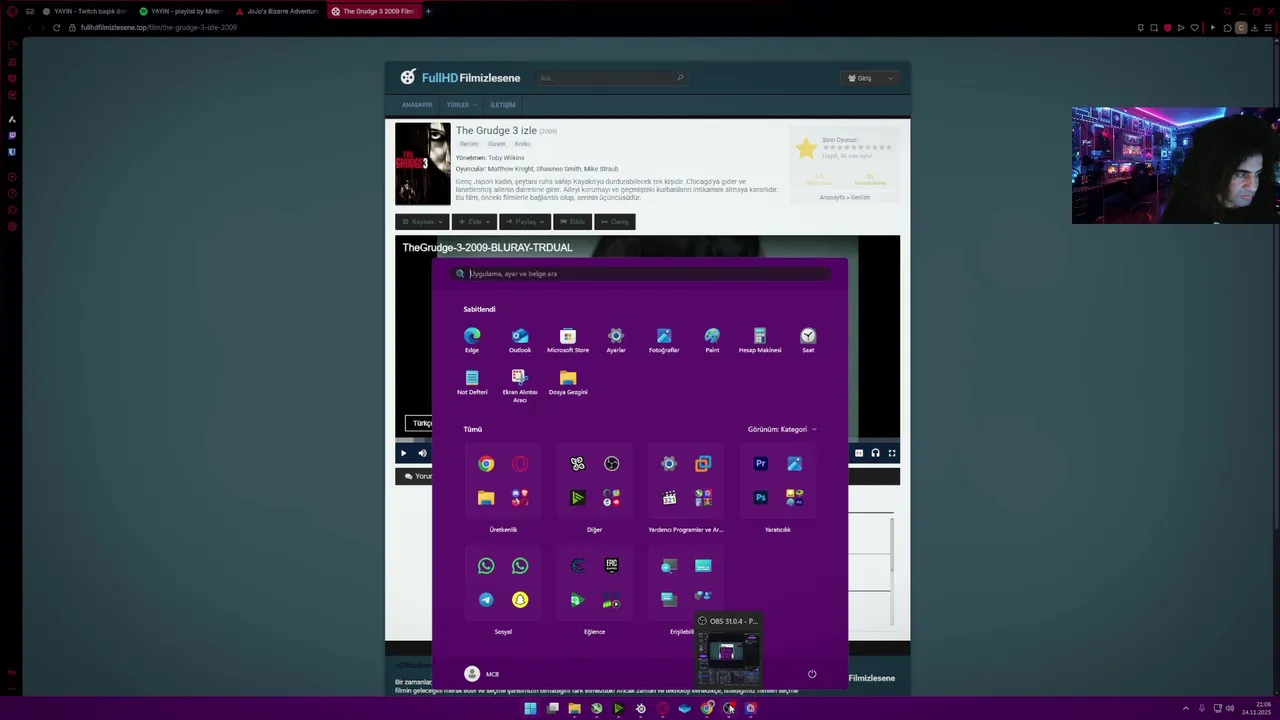Image resolution: width=1280 pixels, height=720 pixels.
Task: Focus website Ara search field
Action: tap(611, 78)
